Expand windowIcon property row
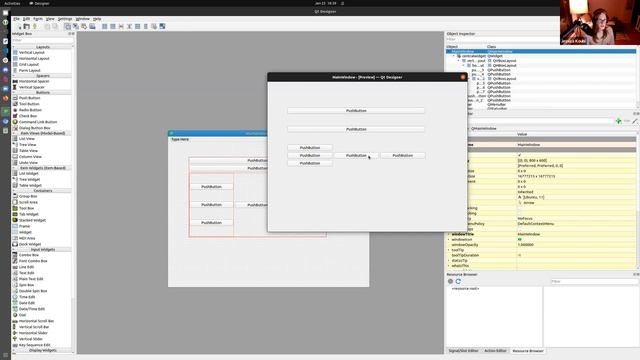Image resolution: width=640 pixels, height=360 pixels. click(449, 240)
